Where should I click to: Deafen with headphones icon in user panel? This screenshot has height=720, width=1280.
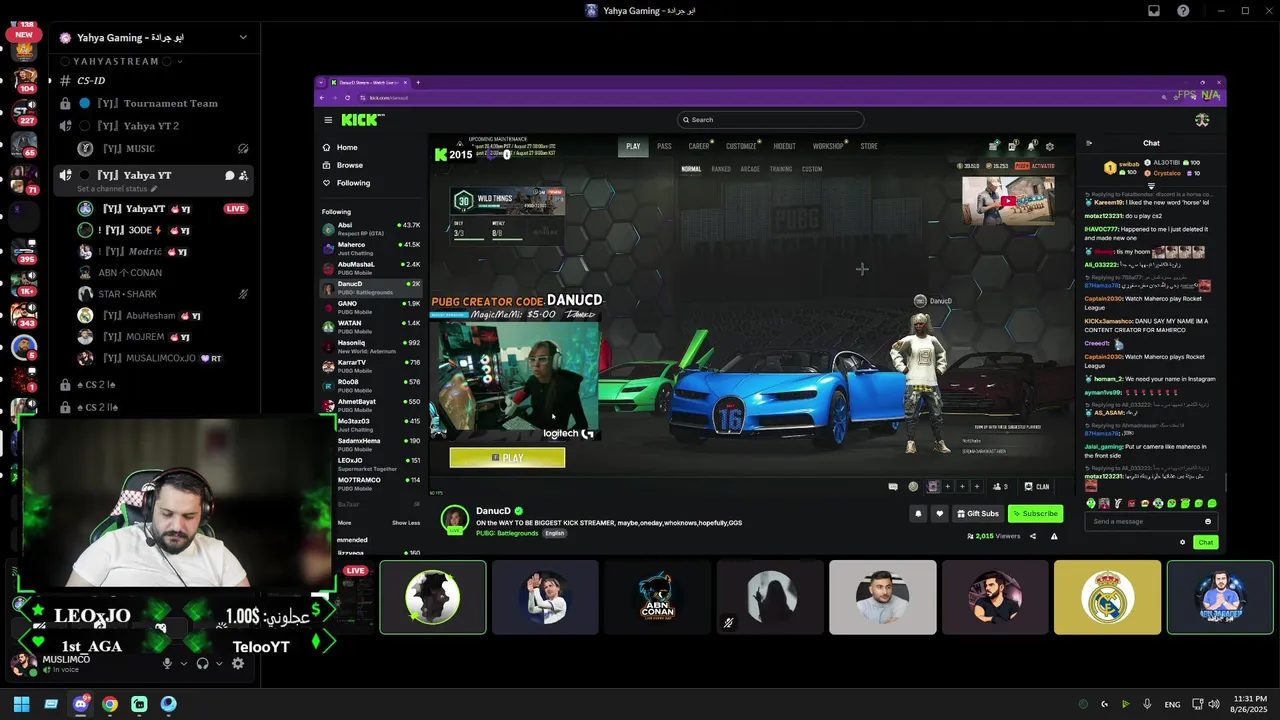tap(202, 663)
